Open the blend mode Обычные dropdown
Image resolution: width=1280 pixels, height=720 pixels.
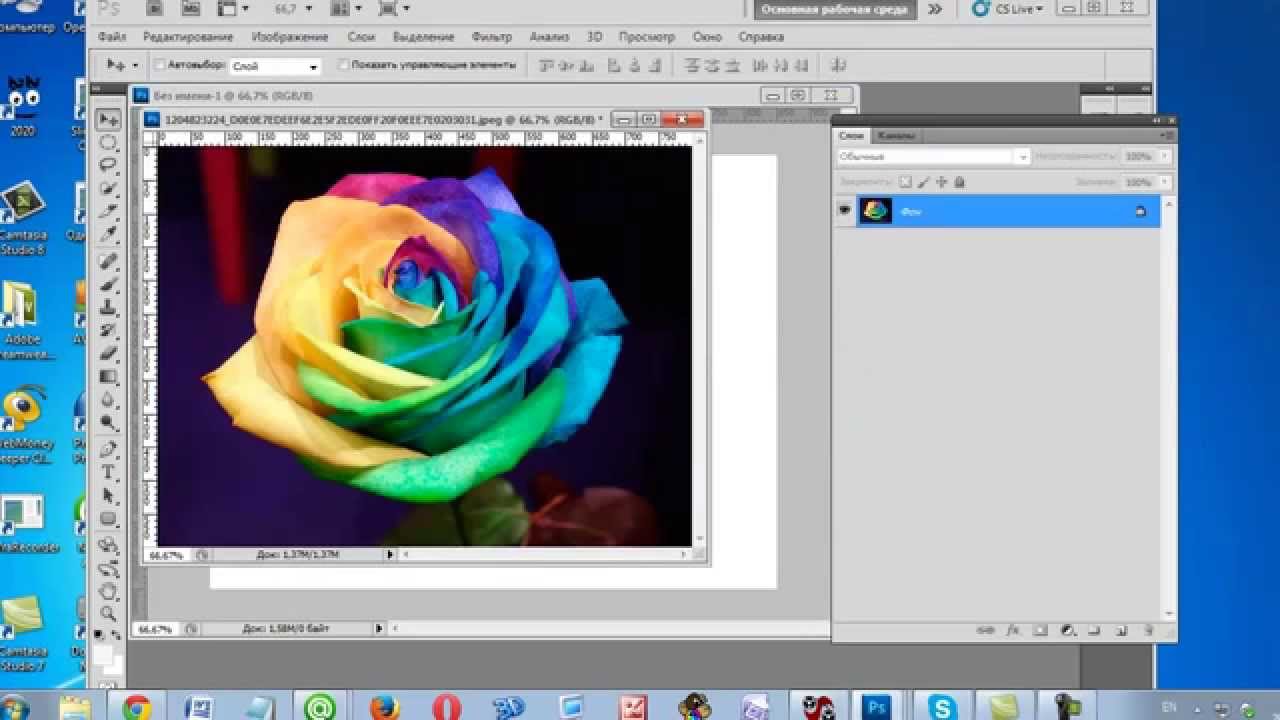click(933, 157)
